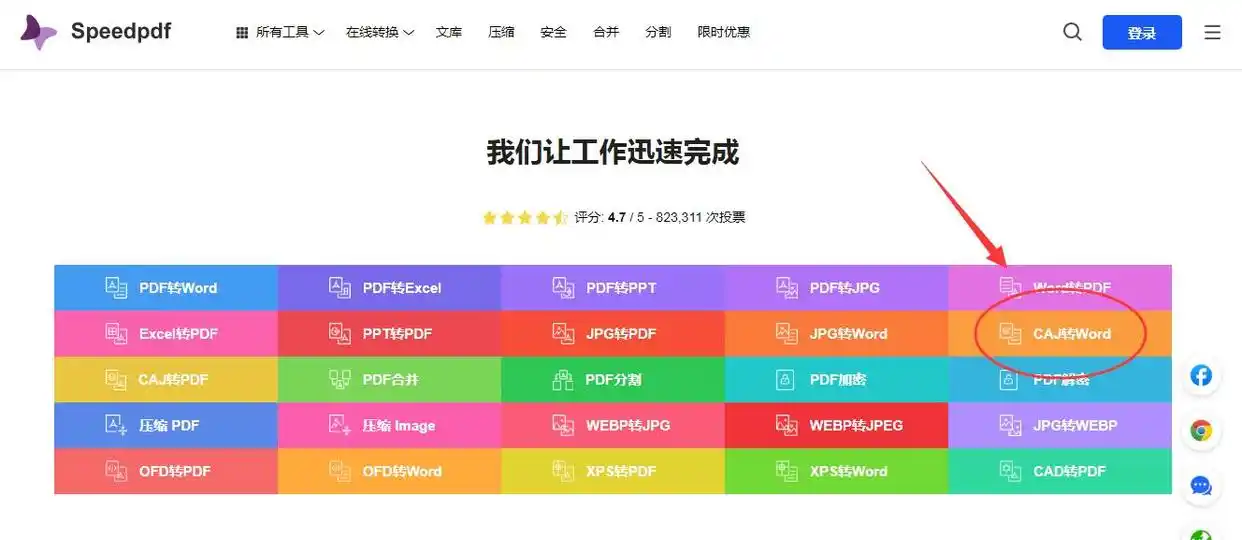This screenshot has width=1242, height=540.
Task: Open the 限时优惠 menu item
Action: point(724,32)
